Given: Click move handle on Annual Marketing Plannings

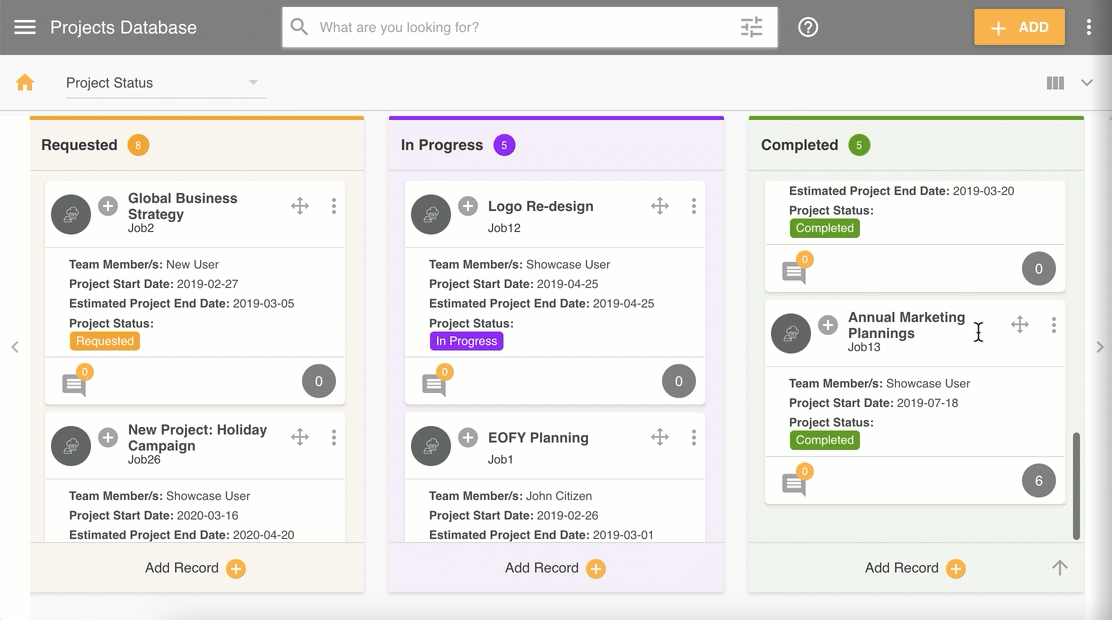Looking at the screenshot, I should 1020,325.
